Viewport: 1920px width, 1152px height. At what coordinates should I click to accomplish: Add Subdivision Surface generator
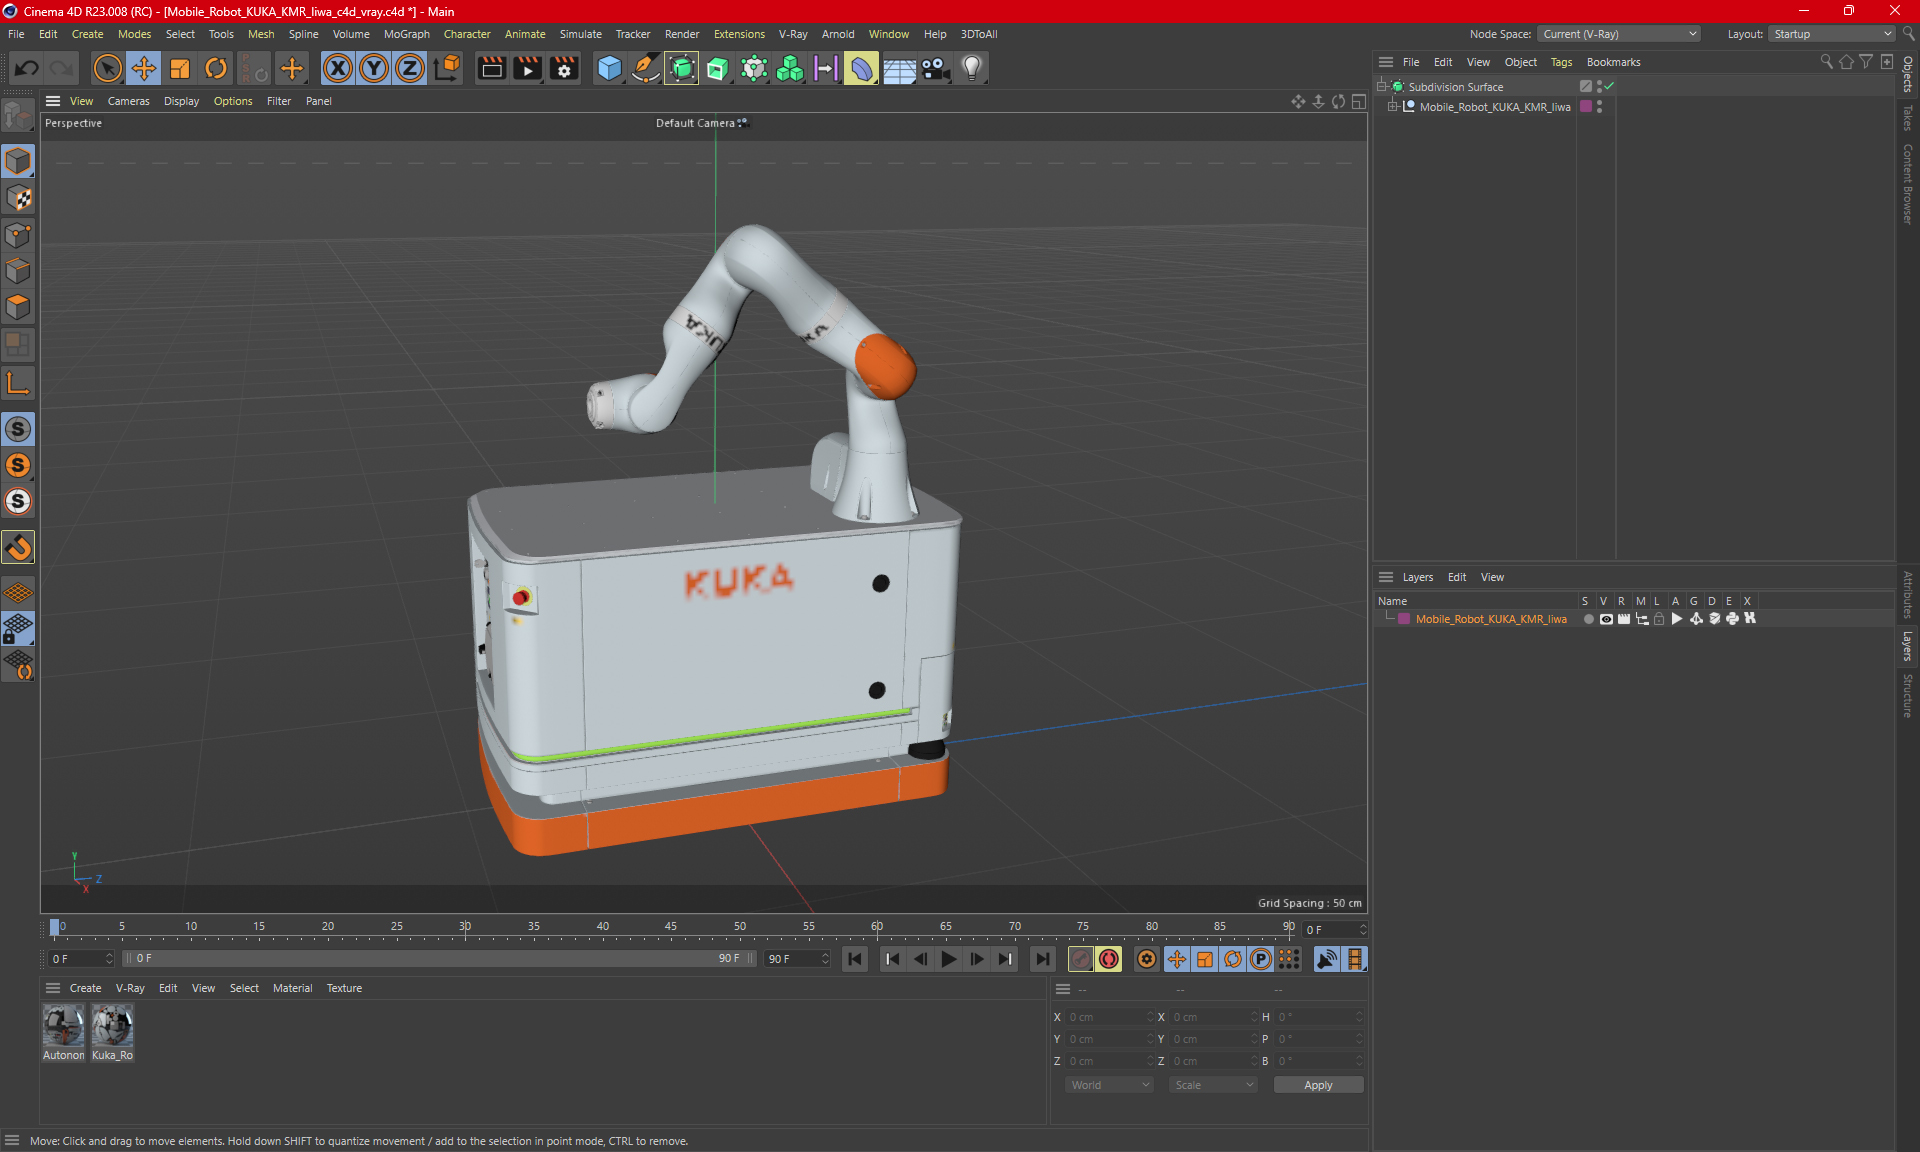(682, 68)
